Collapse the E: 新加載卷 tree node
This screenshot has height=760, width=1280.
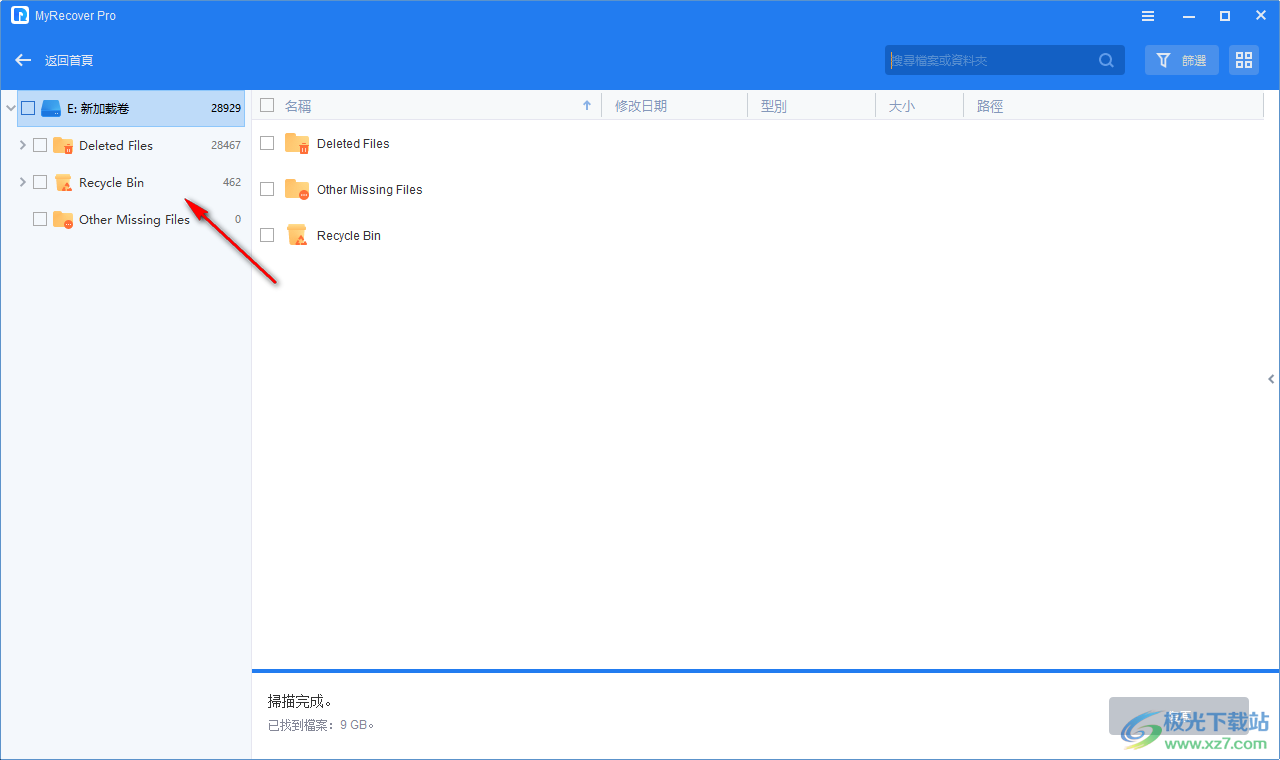click(10, 107)
